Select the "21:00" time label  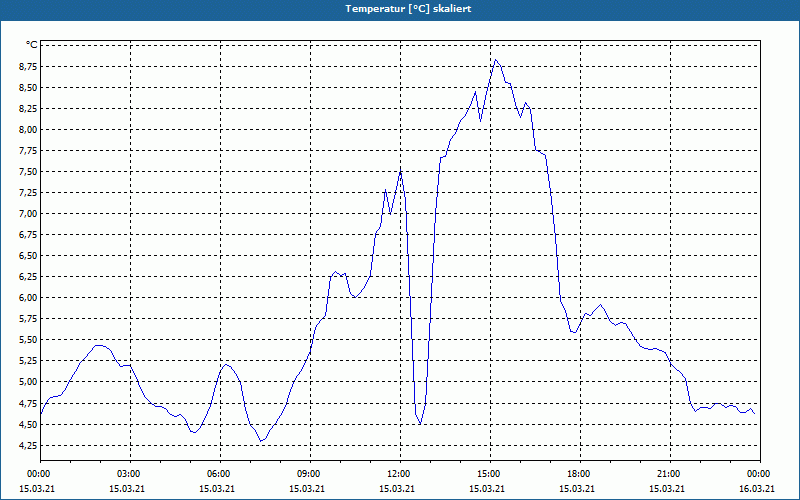[x=668, y=474]
